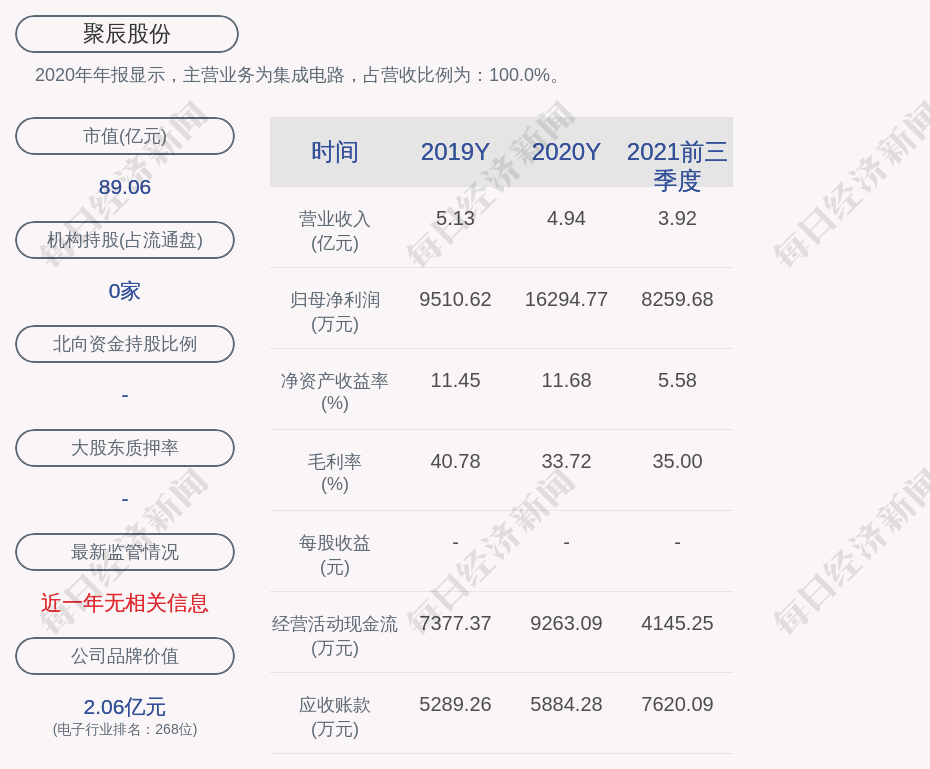Open the 北向资金持股比例 pill label

click(125, 344)
